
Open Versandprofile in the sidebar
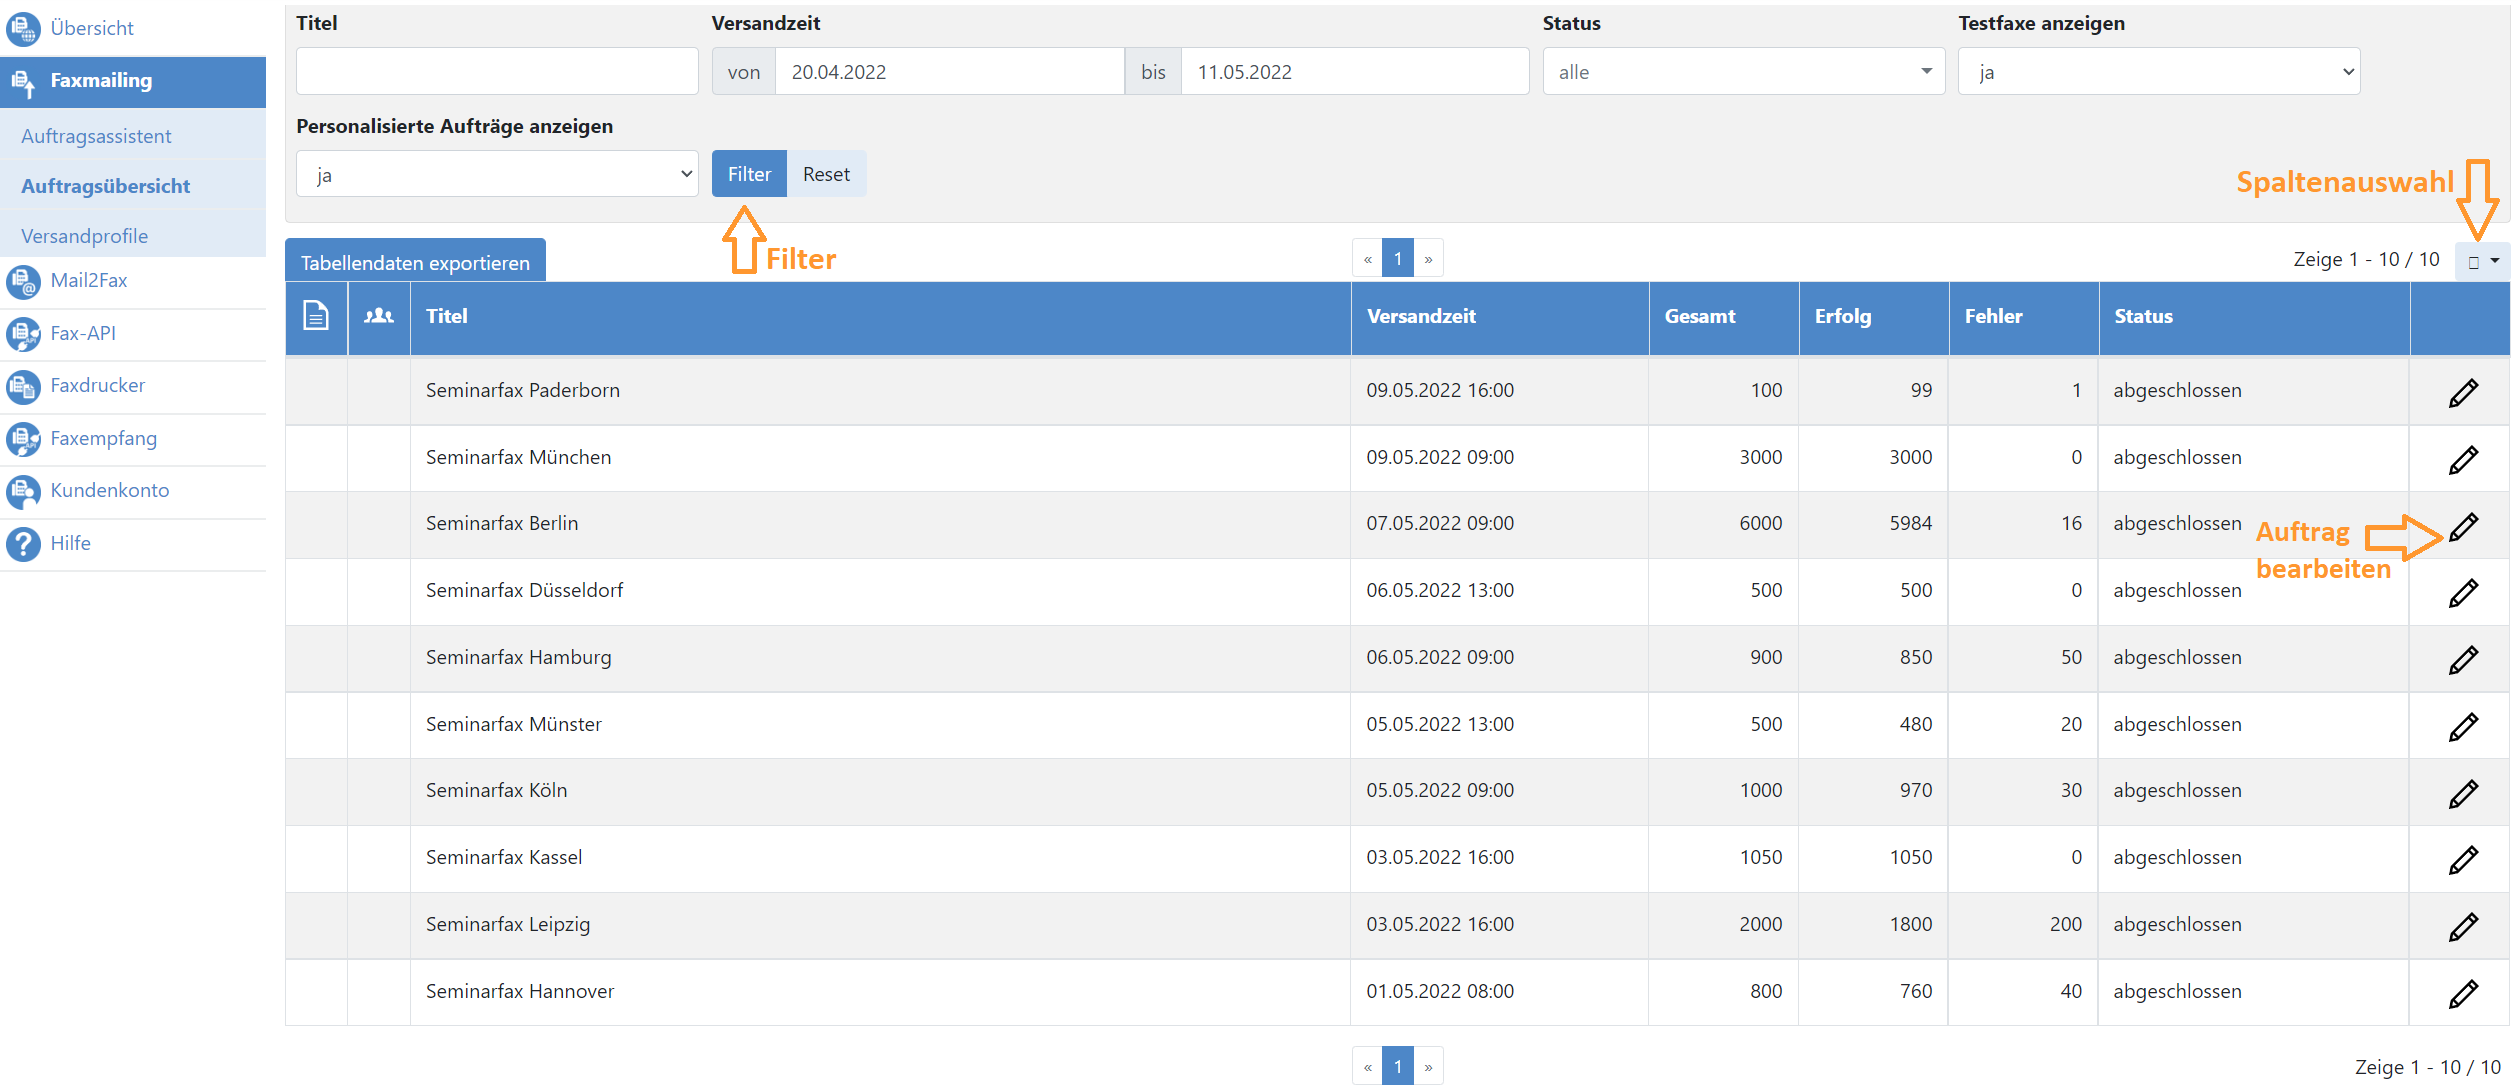(x=84, y=236)
